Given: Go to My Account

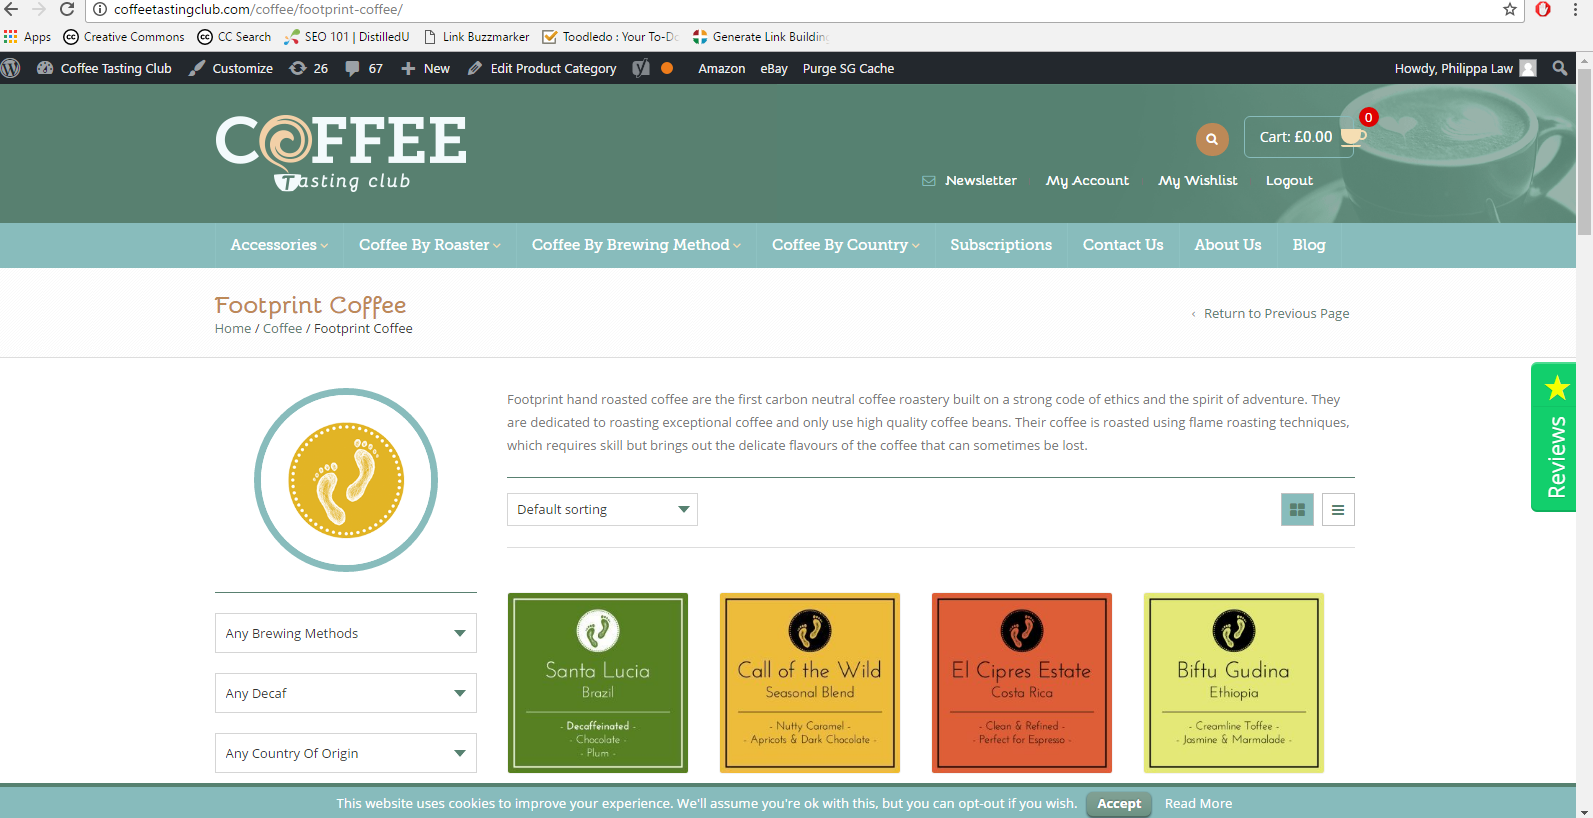Looking at the screenshot, I should coord(1087,181).
